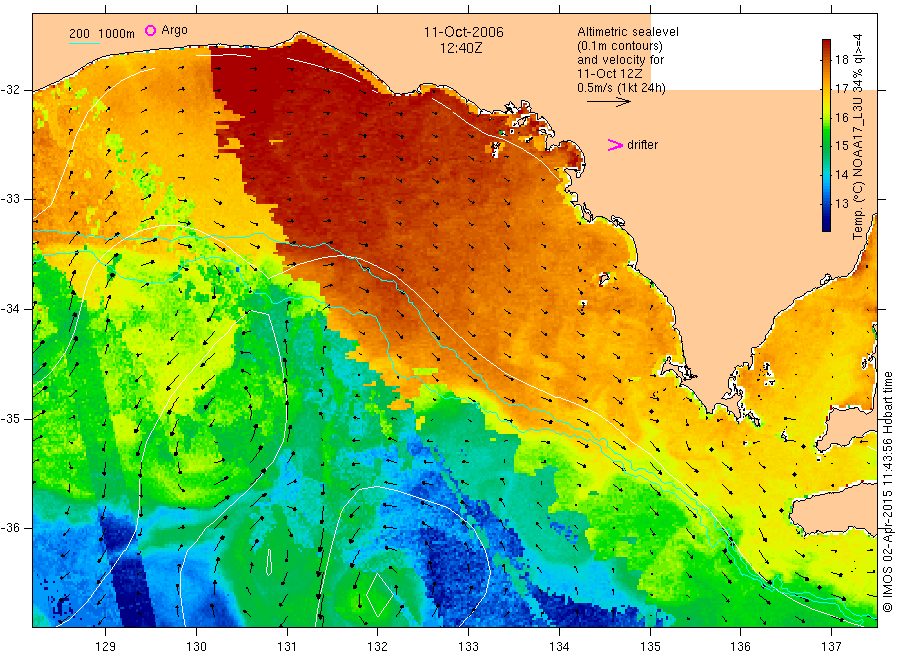Click the cyan 200m depth contour legend line
This screenshot has height=660, width=900.
point(84,42)
